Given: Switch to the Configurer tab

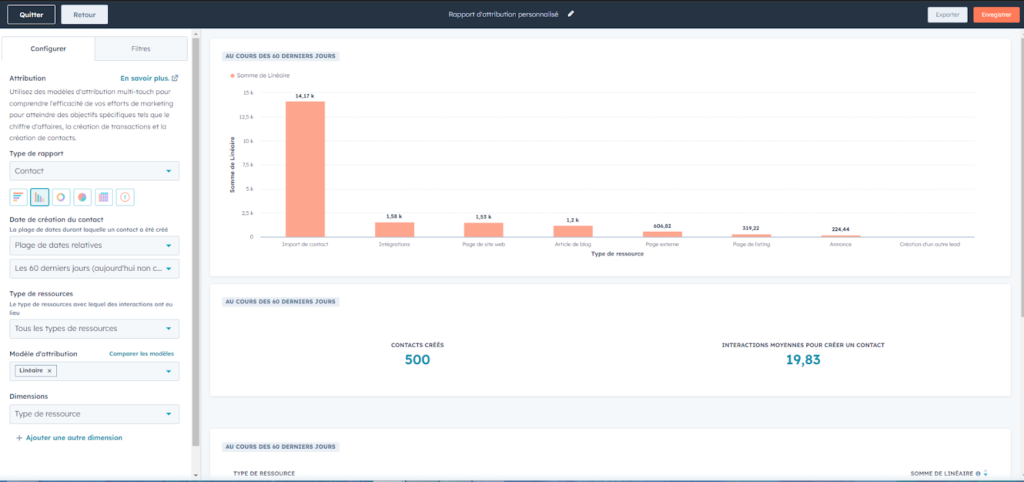Looking at the screenshot, I should coord(48,49).
